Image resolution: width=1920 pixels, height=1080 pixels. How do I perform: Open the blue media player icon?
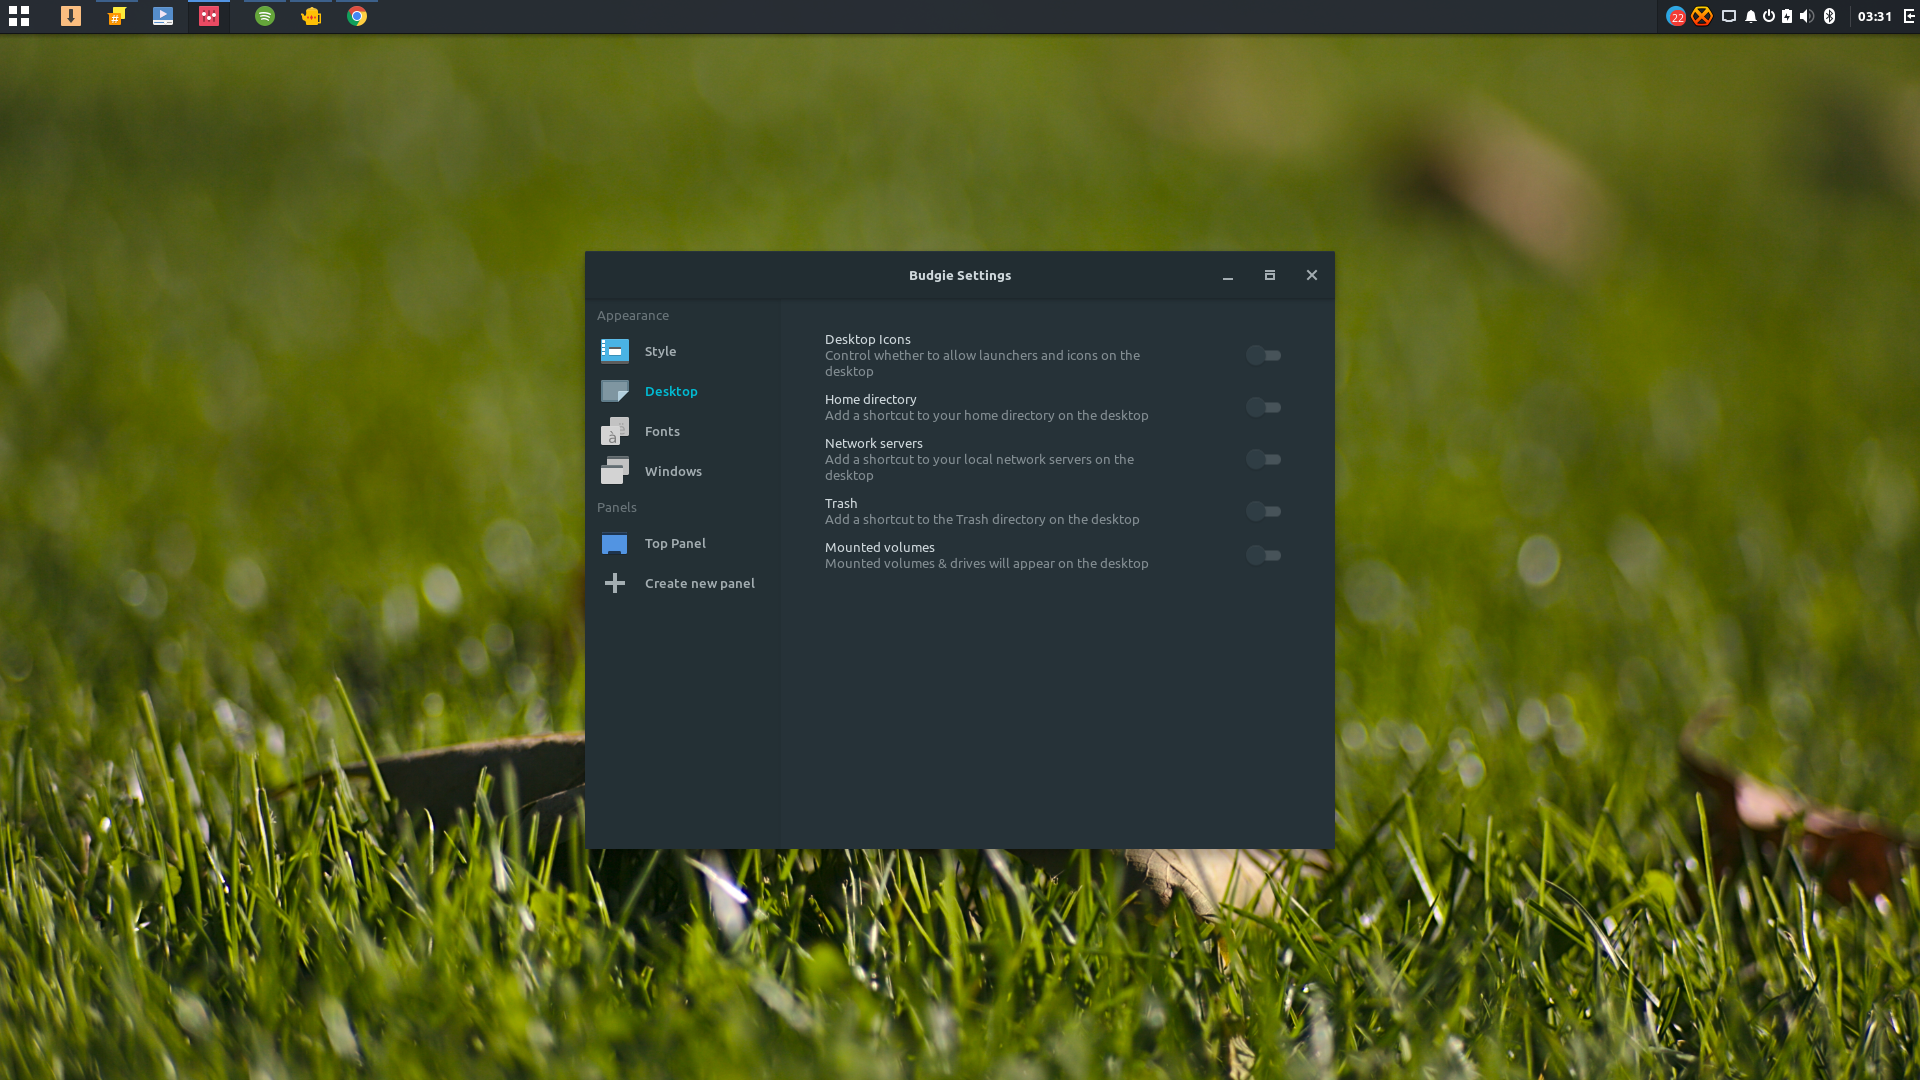pos(163,16)
